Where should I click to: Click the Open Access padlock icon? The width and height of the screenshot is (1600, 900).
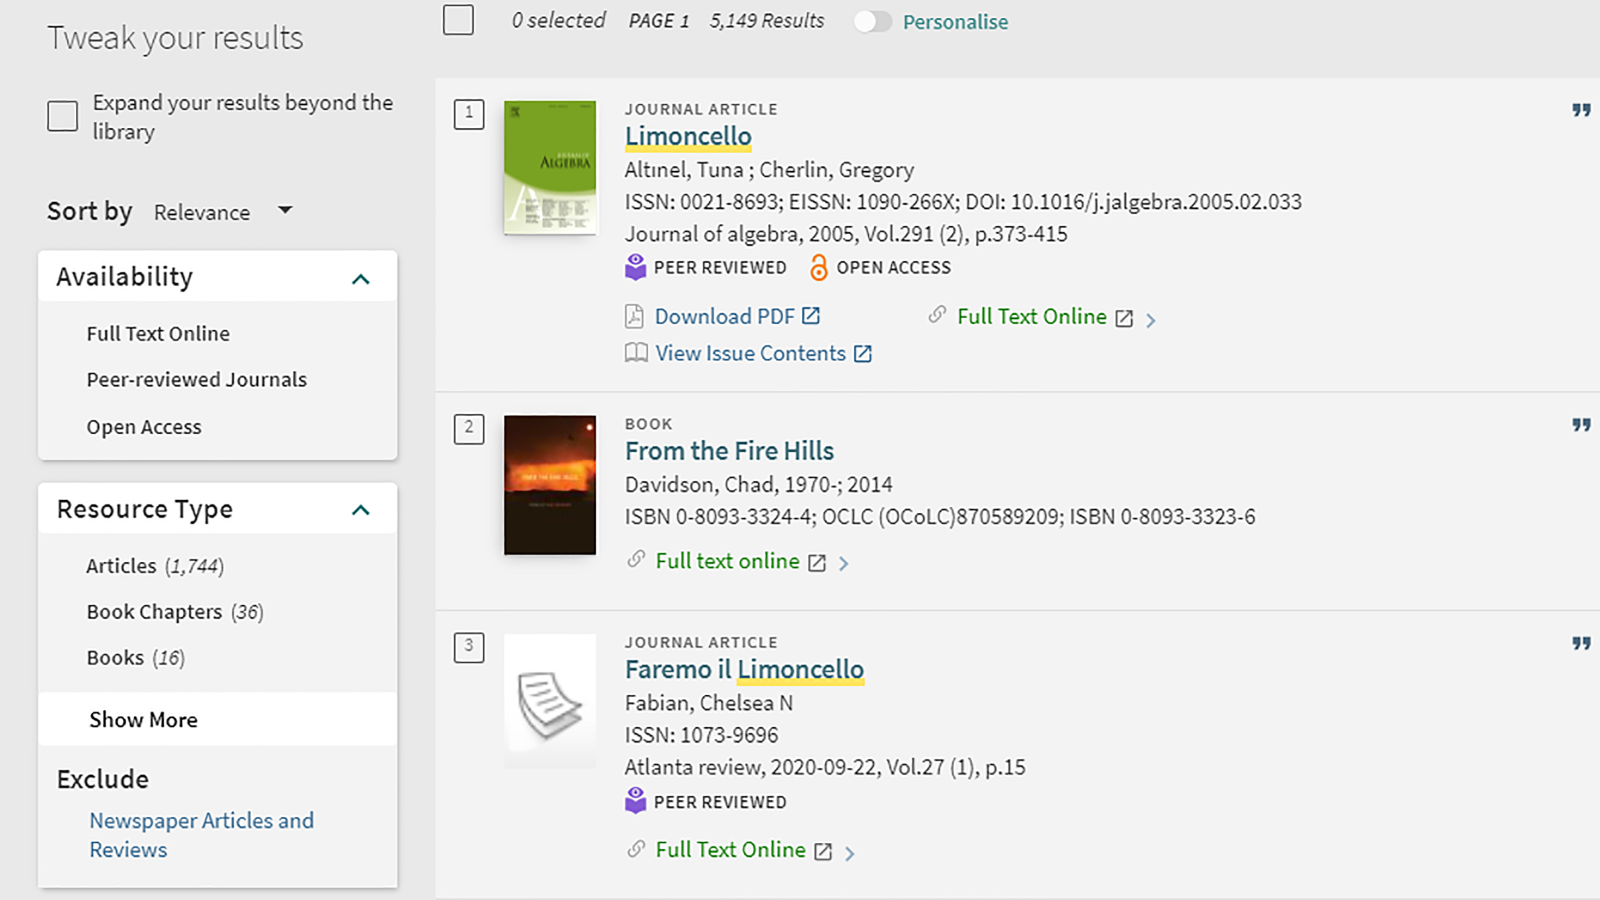[818, 267]
